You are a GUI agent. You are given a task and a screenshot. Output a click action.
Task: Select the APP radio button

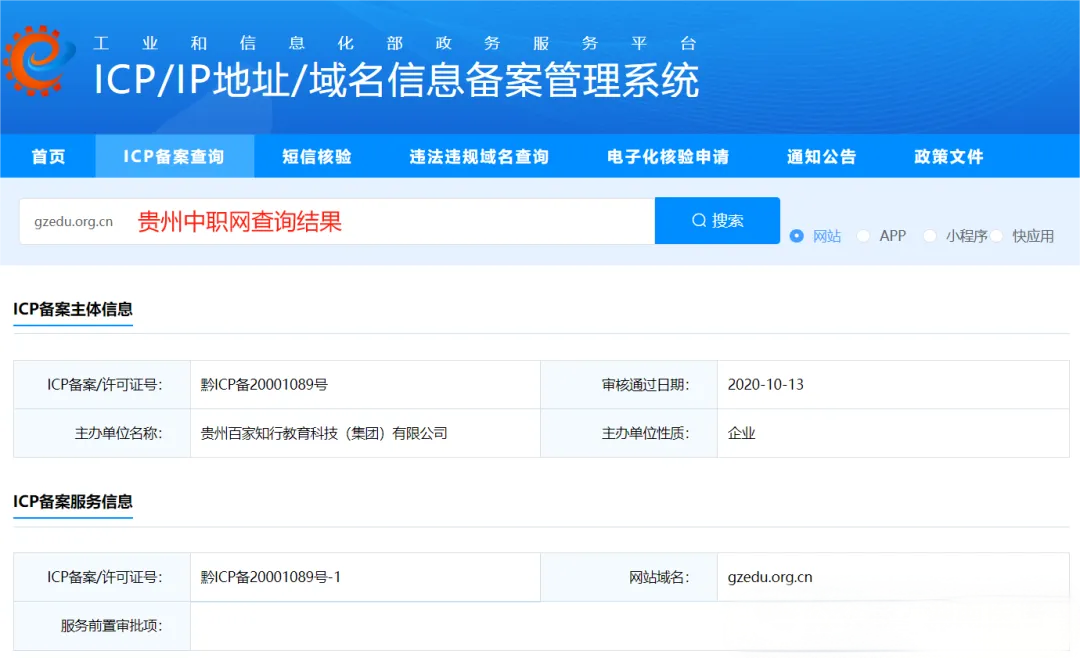coord(863,236)
